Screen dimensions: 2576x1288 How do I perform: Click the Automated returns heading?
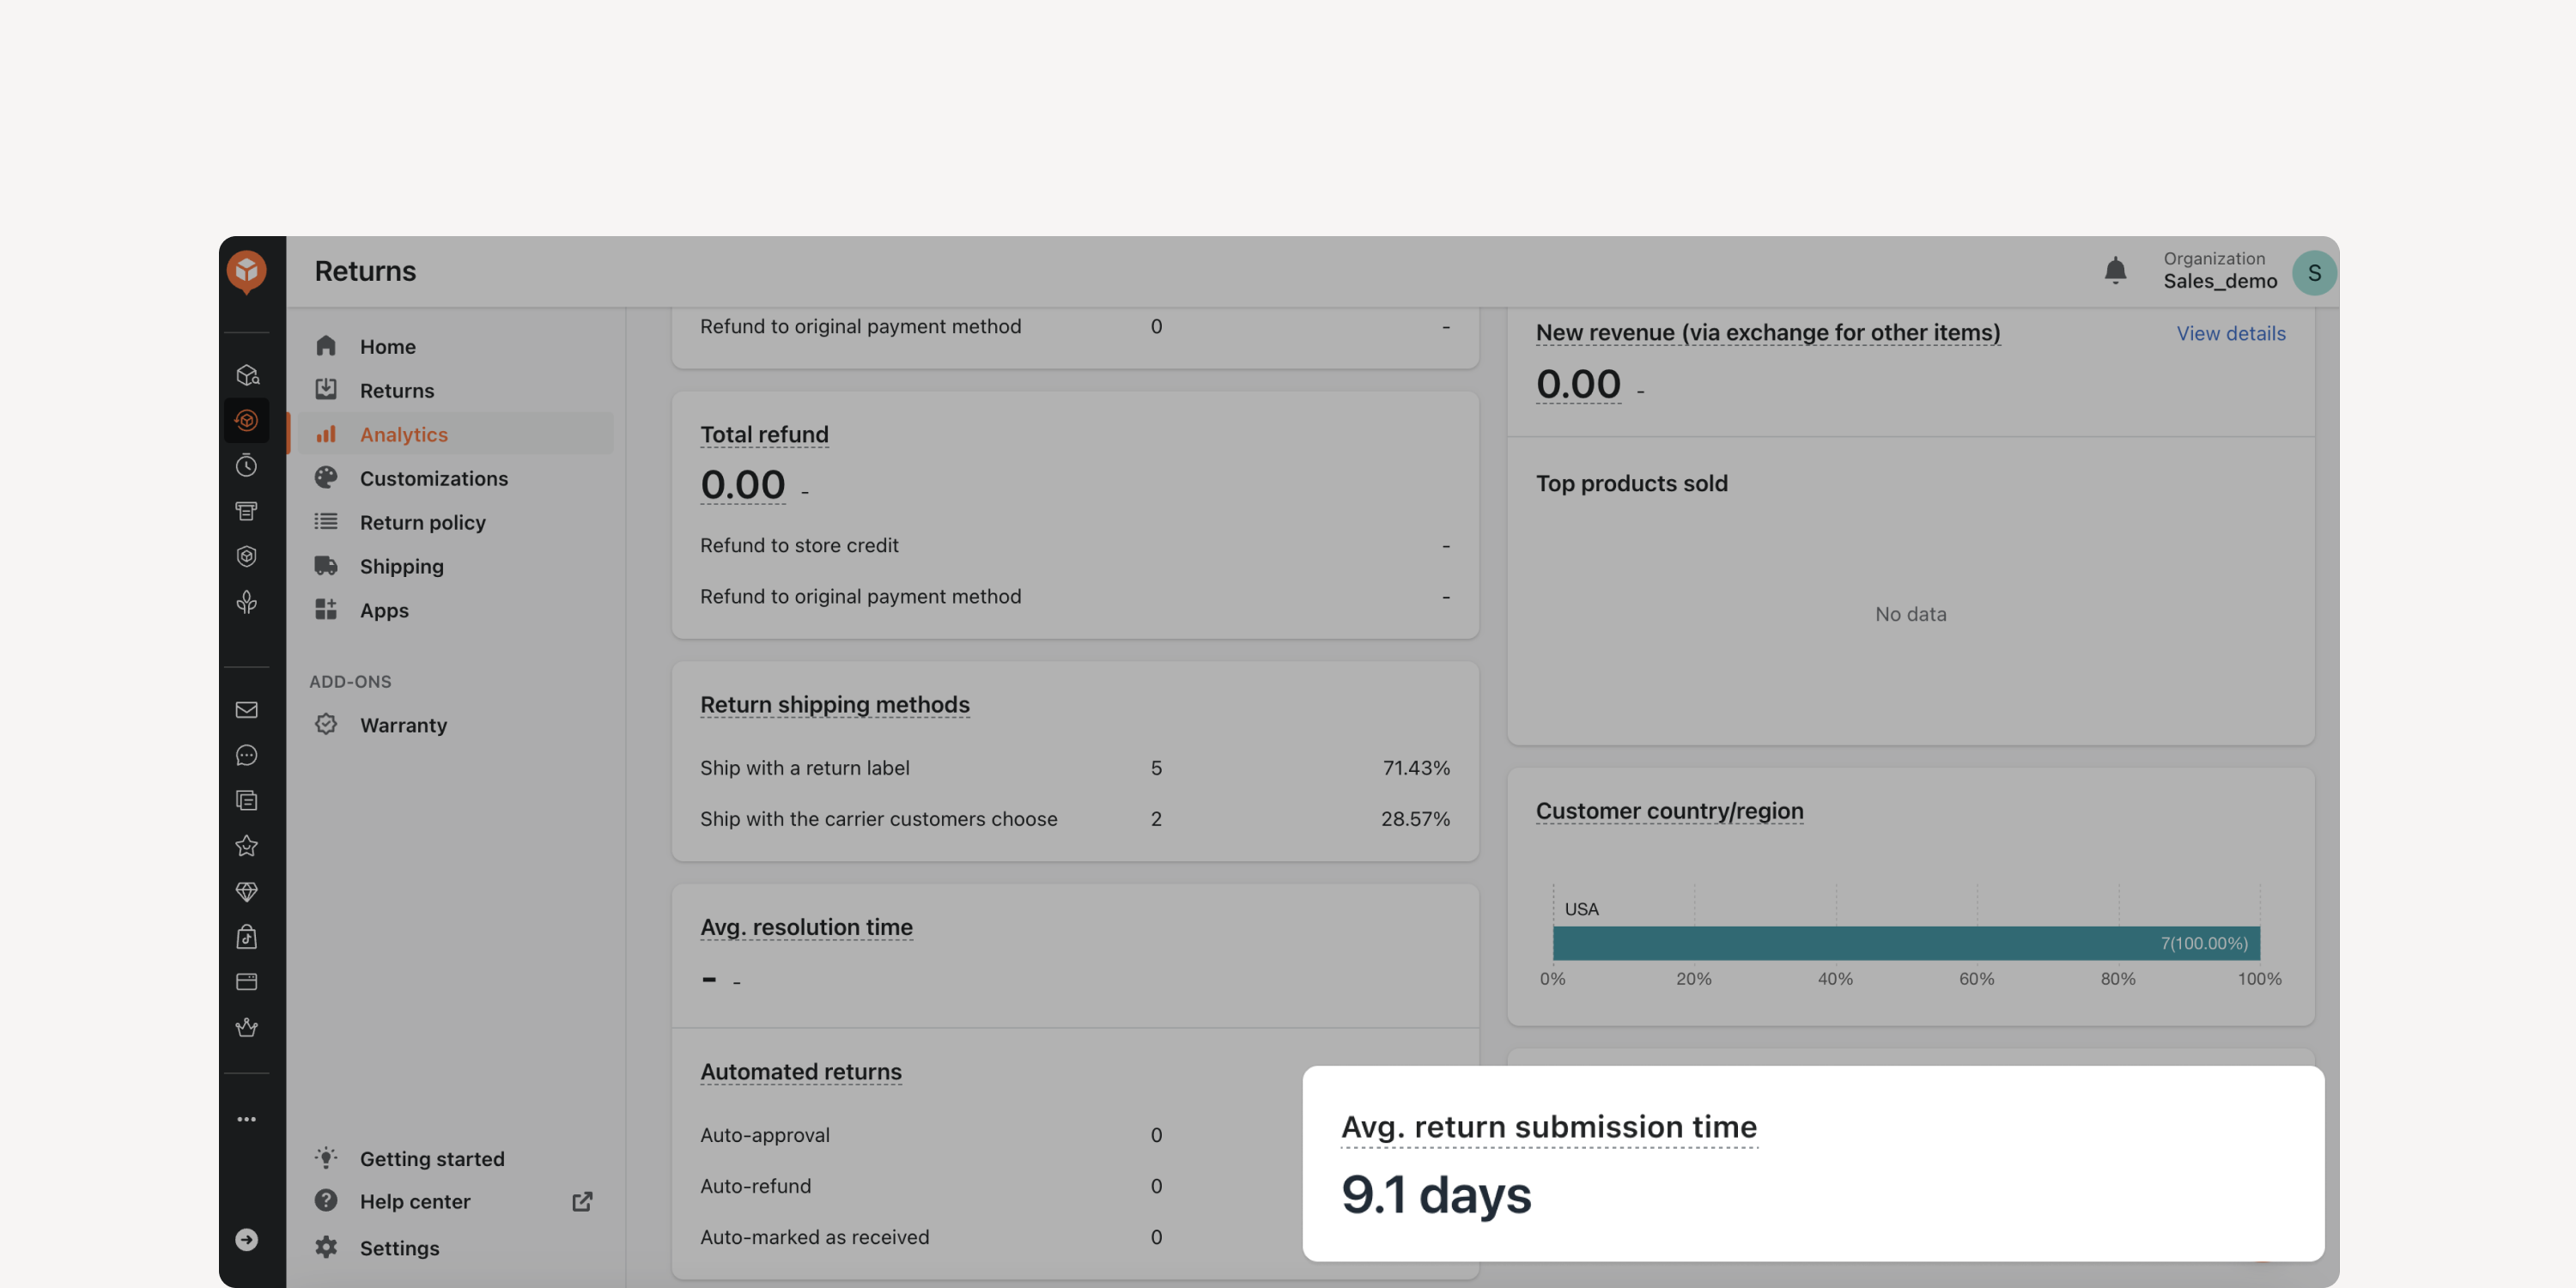pyautogui.click(x=800, y=1071)
